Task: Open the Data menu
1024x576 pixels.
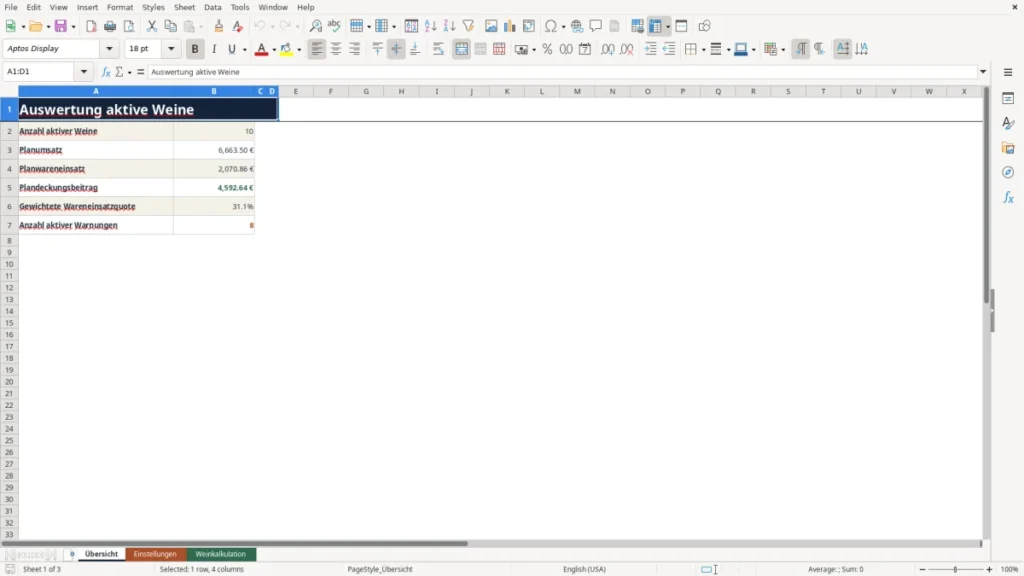Action: click(213, 7)
